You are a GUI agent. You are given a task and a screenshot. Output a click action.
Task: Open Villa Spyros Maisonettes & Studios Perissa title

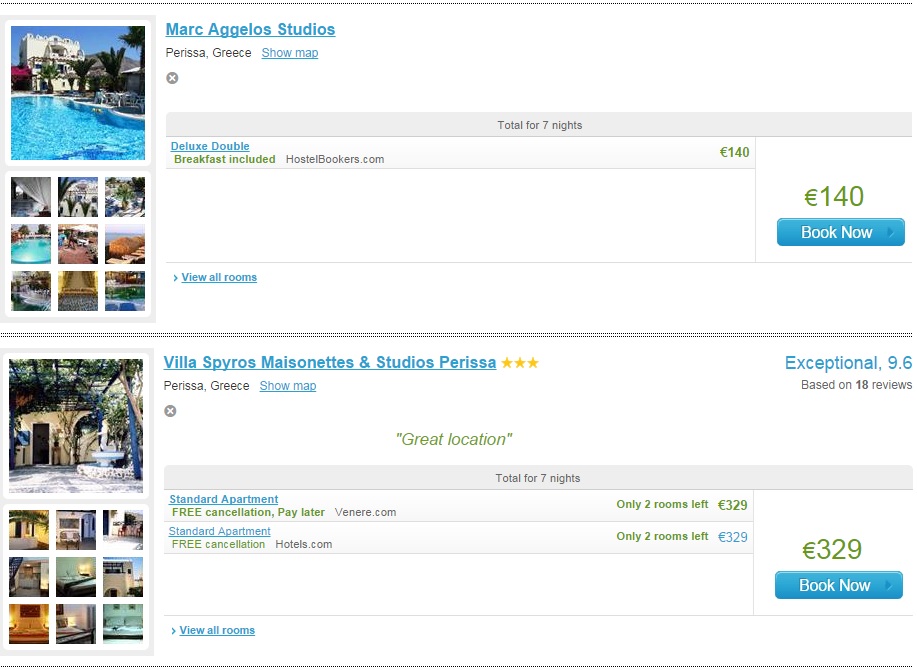point(329,363)
